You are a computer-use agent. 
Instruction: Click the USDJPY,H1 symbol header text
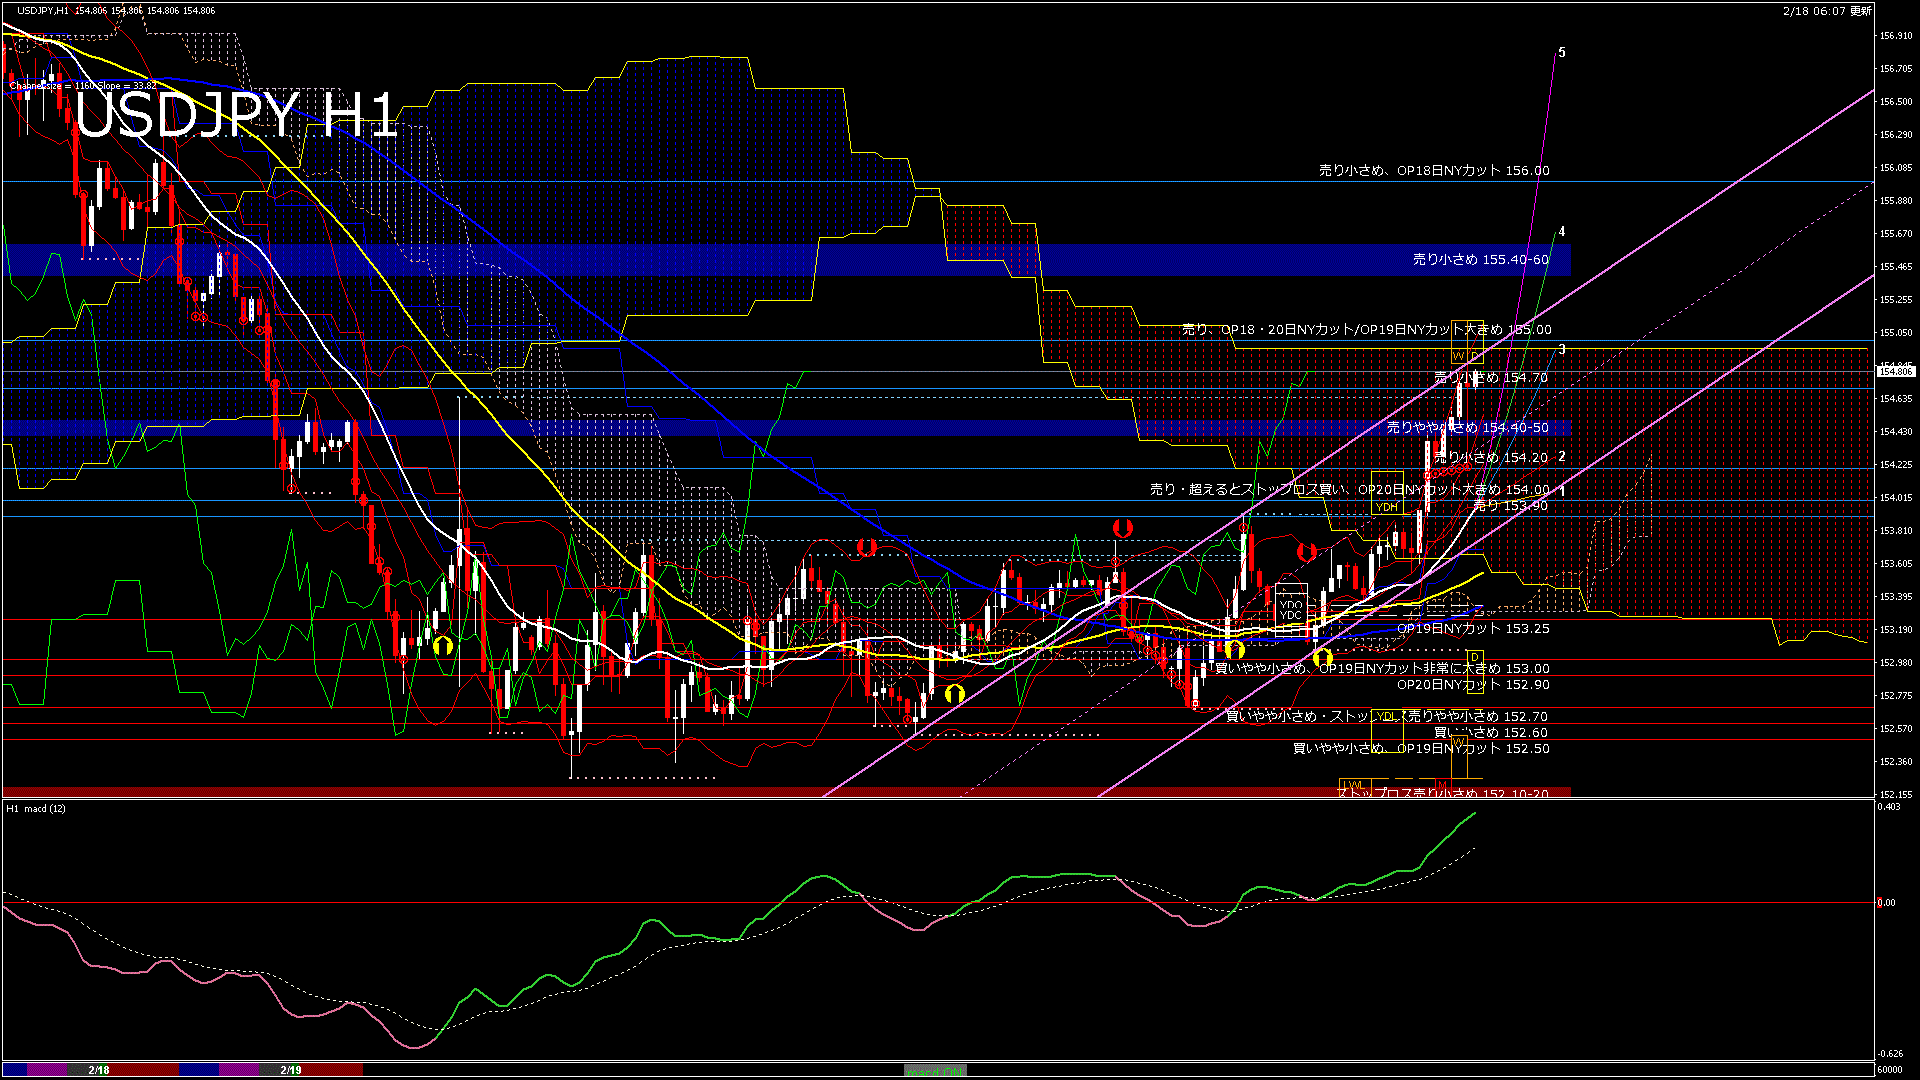(x=44, y=11)
